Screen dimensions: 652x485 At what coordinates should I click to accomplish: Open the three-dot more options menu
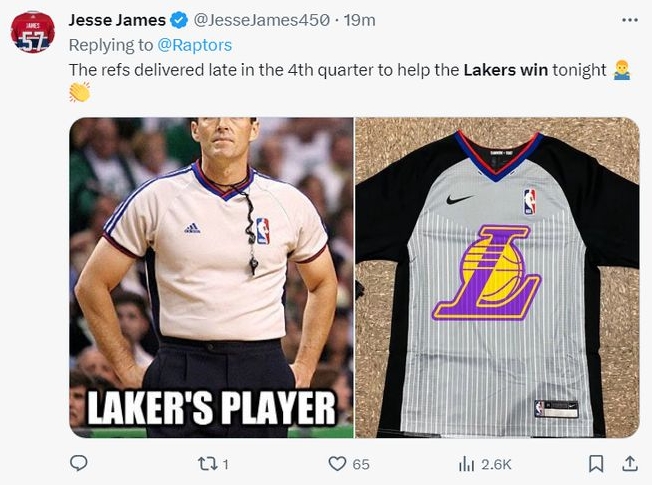coord(629,19)
